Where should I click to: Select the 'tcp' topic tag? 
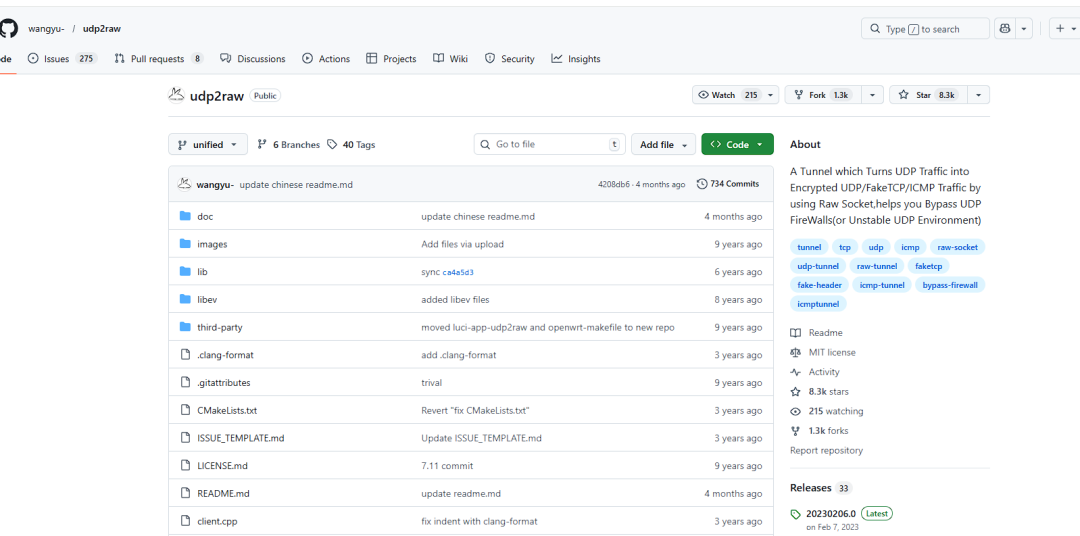pyautogui.click(x=845, y=247)
